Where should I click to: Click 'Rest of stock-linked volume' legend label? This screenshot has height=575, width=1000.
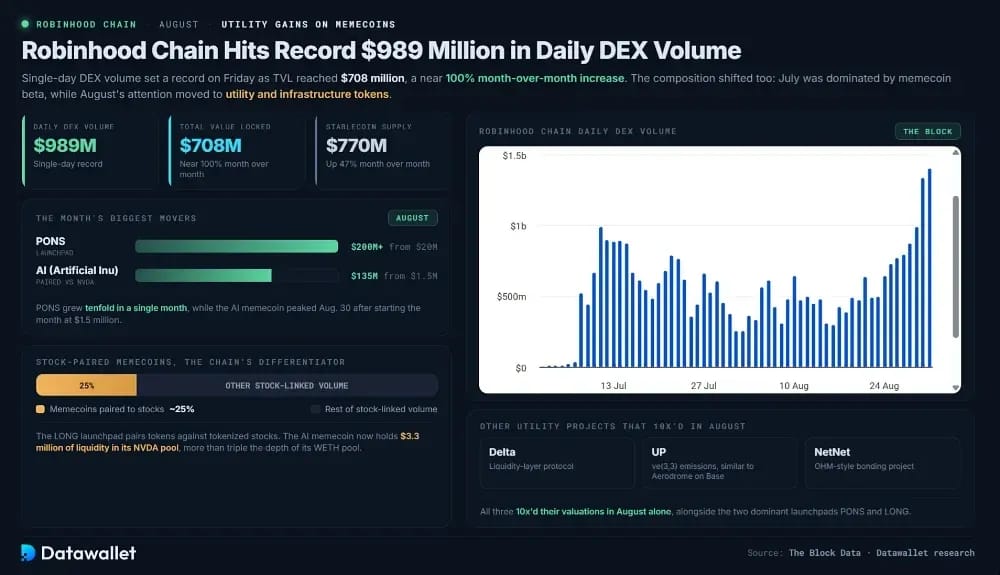pos(381,409)
